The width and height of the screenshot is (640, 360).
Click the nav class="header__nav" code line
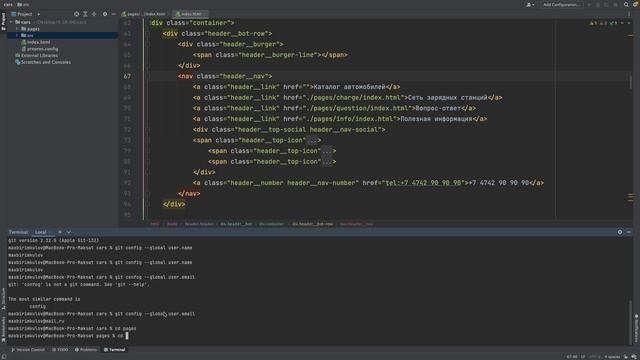pyautogui.click(x=225, y=76)
